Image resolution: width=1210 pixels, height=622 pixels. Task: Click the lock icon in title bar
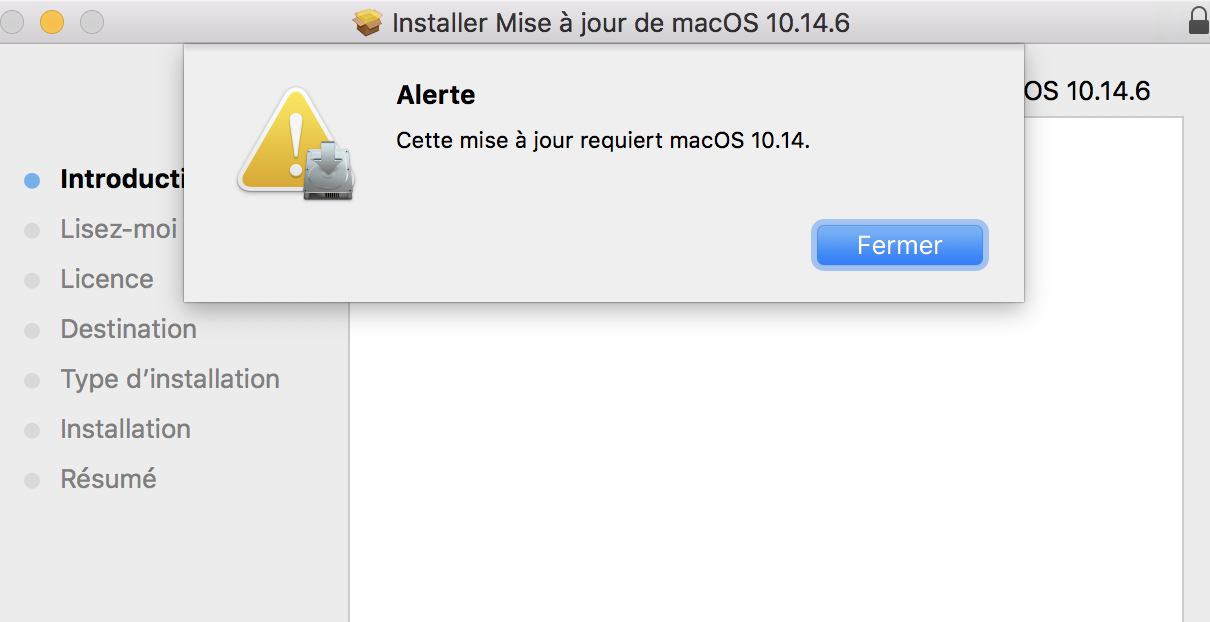(1198, 21)
